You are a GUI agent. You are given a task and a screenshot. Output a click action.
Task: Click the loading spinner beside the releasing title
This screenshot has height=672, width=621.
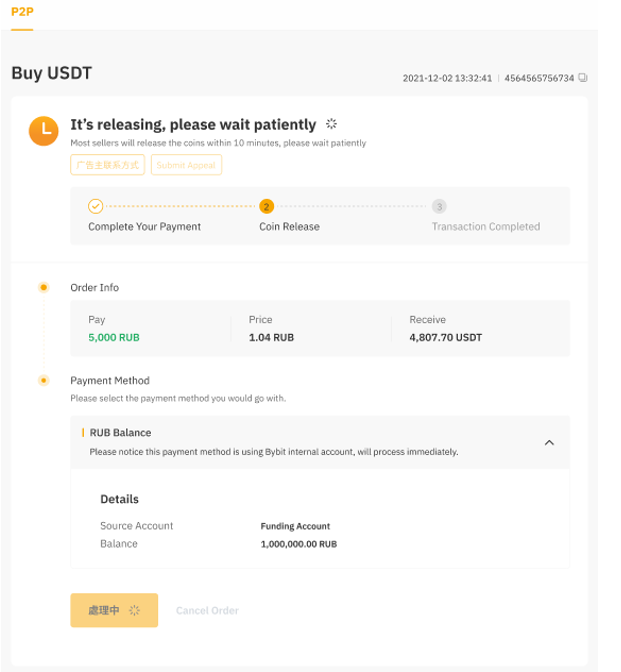pos(332,124)
